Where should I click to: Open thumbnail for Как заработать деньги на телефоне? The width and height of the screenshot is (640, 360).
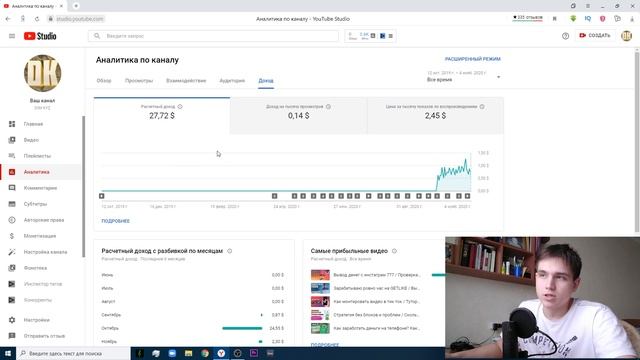coord(320,328)
